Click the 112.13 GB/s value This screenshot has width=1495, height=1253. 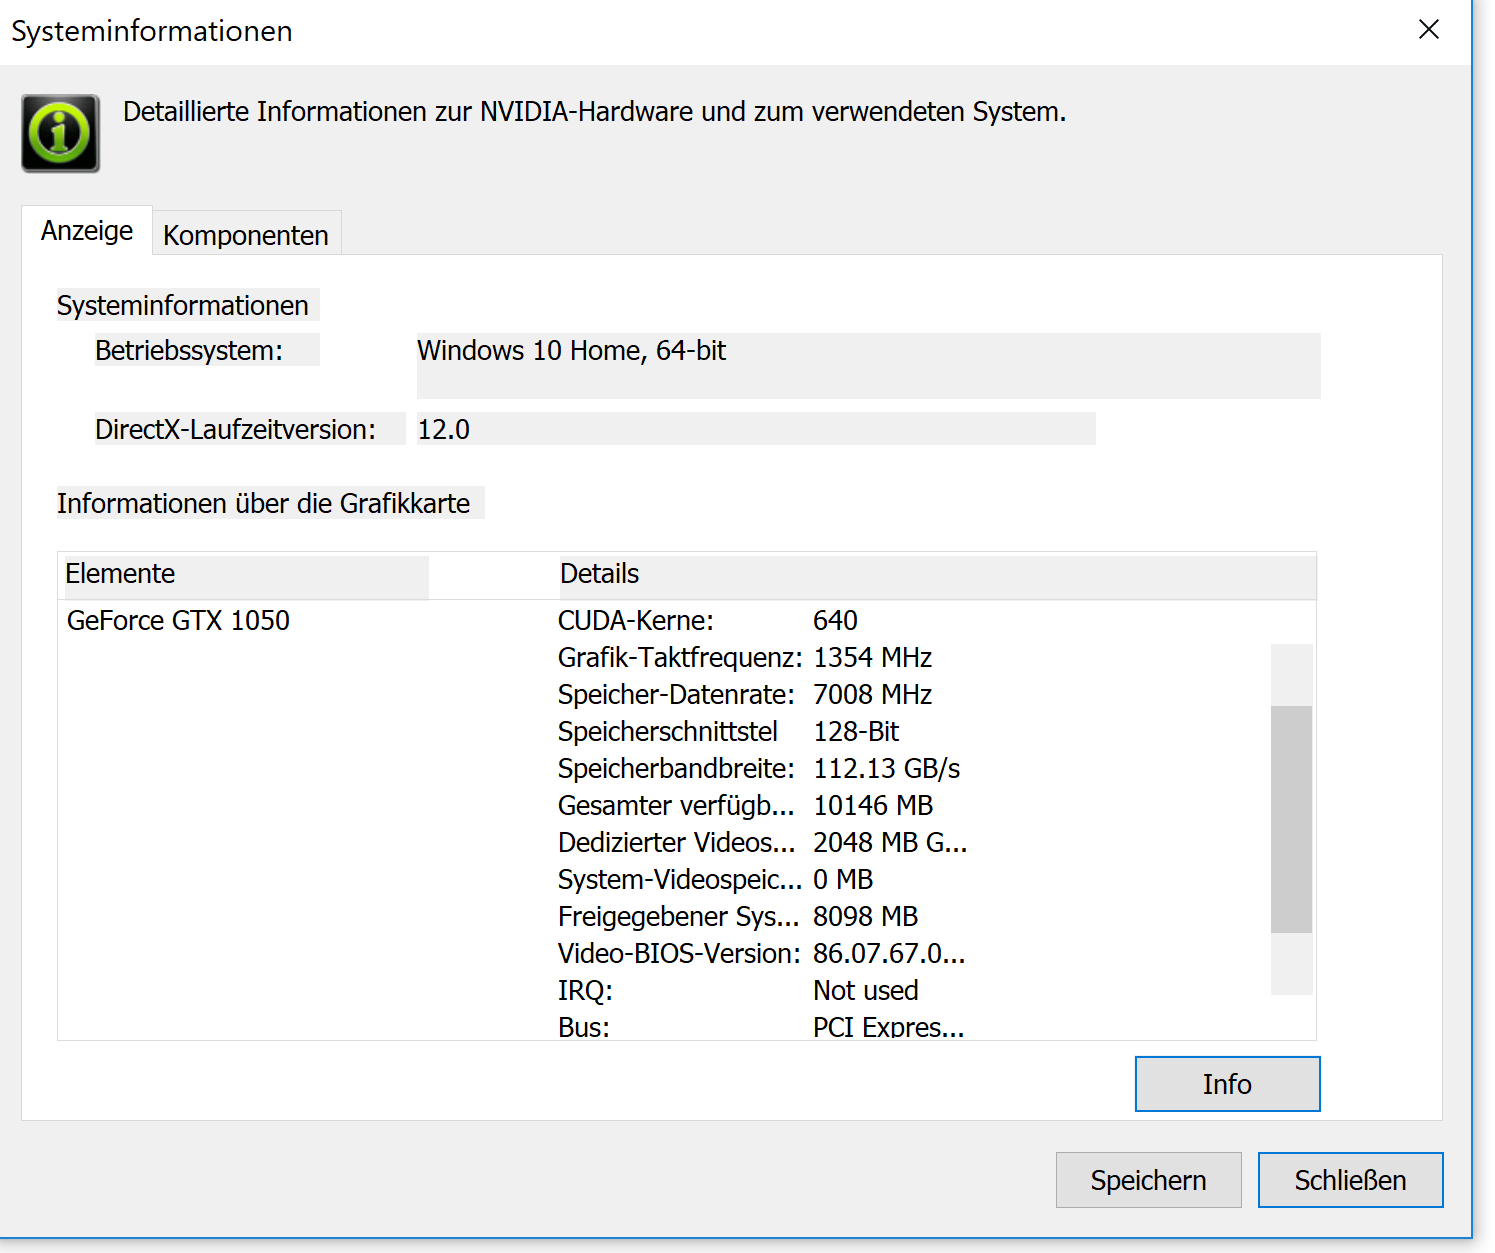tap(886, 769)
